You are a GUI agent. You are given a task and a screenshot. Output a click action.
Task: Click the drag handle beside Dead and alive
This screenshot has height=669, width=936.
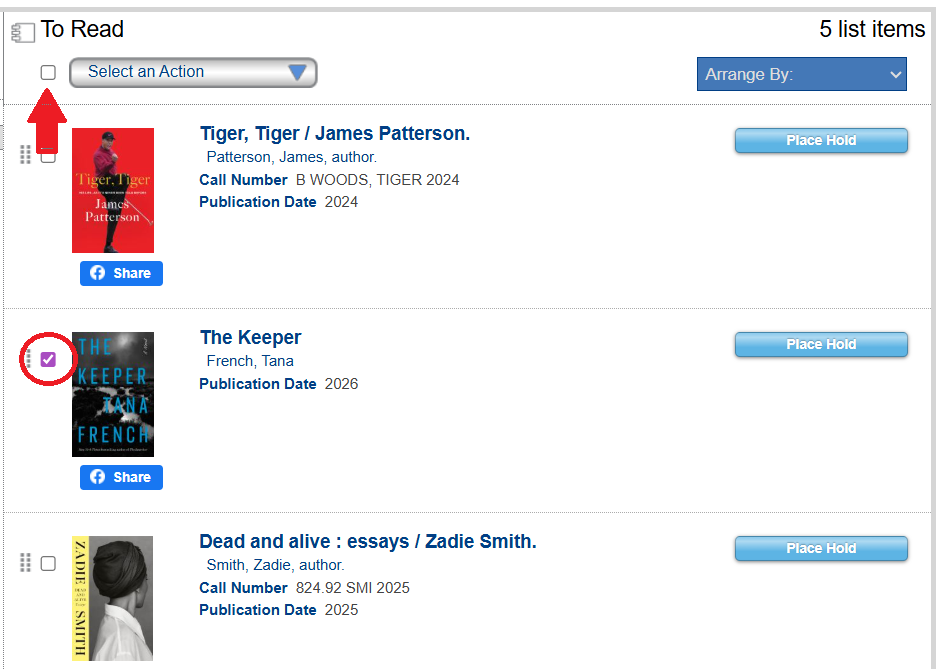coord(25,563)
